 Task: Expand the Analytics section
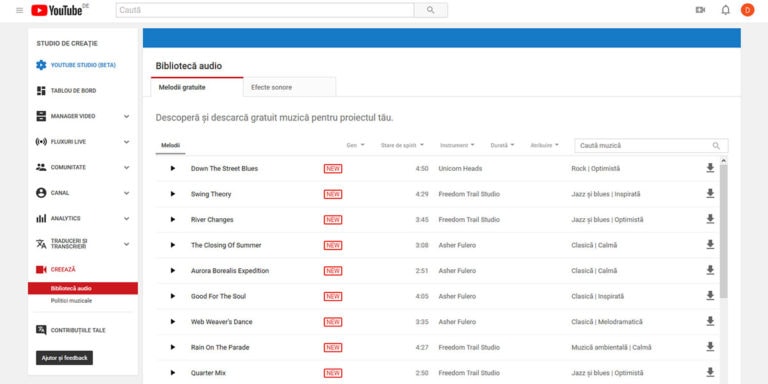tap(126, 218)
